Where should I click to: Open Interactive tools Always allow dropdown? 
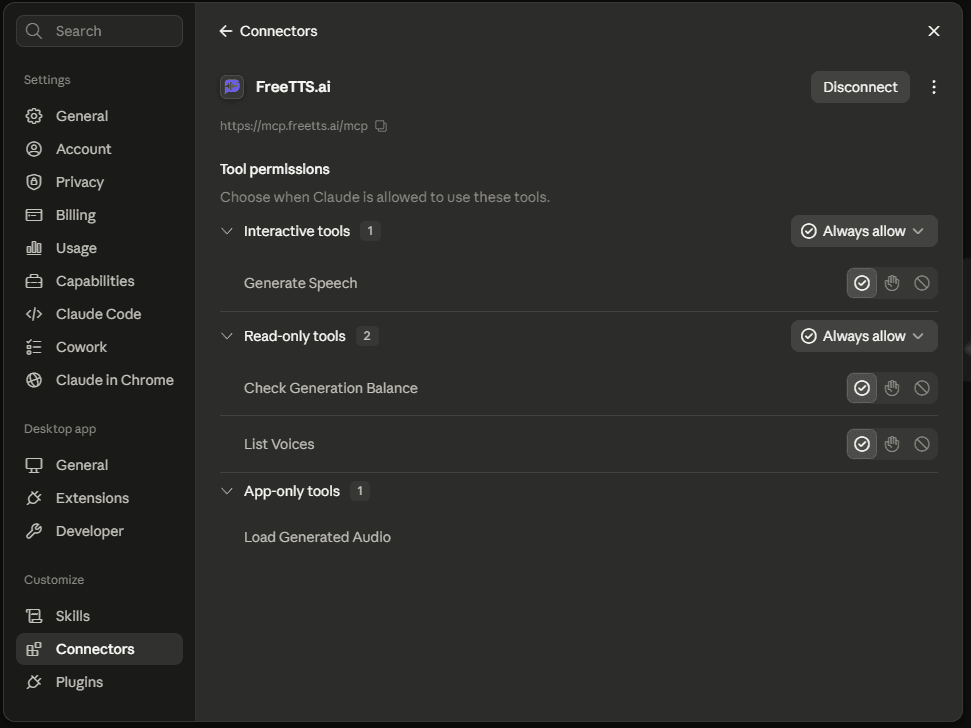pyautogui.click(x=864, y=231)
